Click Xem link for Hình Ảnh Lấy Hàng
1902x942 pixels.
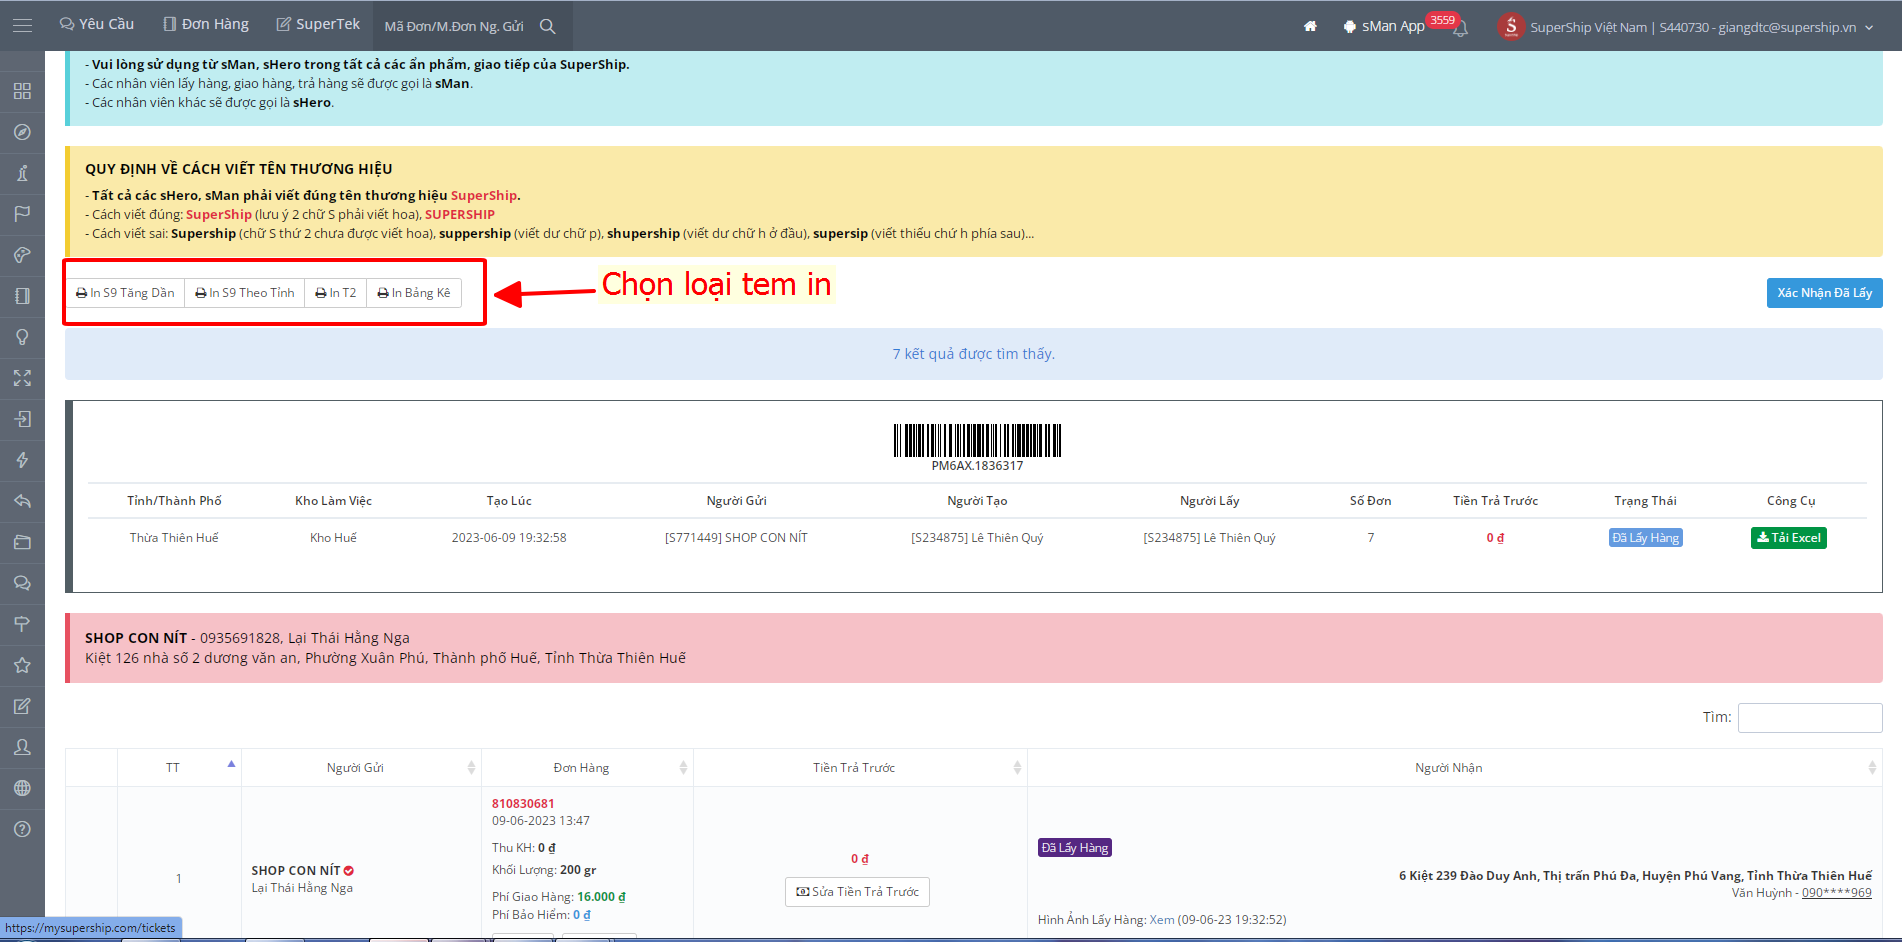click(x=1162, y=920)
